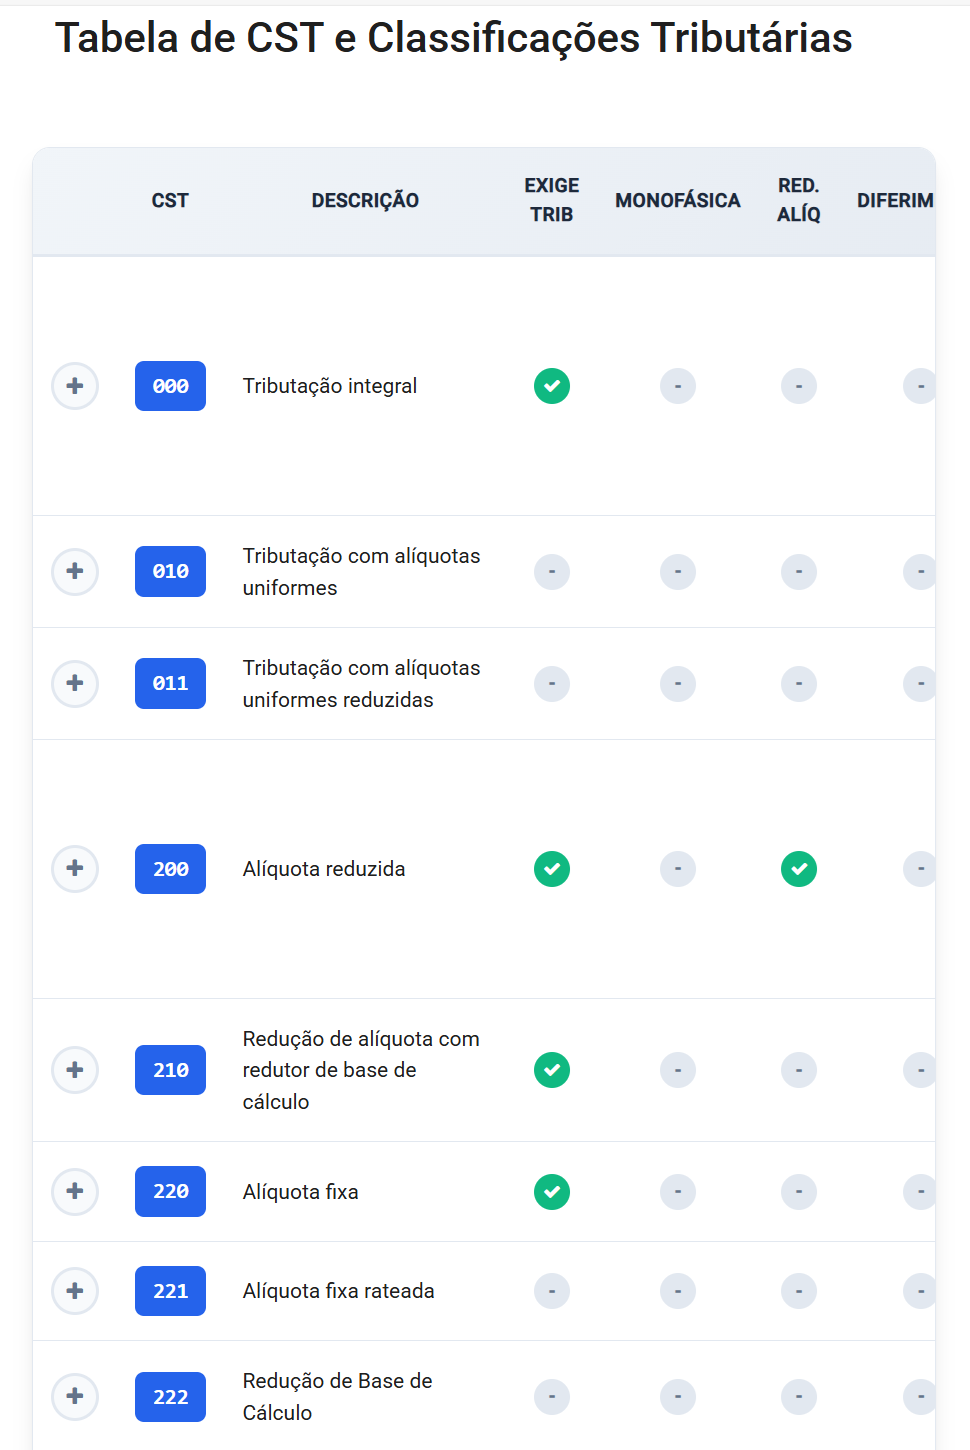
Task: Click the EXIGE TRIB column header
Action: point(552,200)
